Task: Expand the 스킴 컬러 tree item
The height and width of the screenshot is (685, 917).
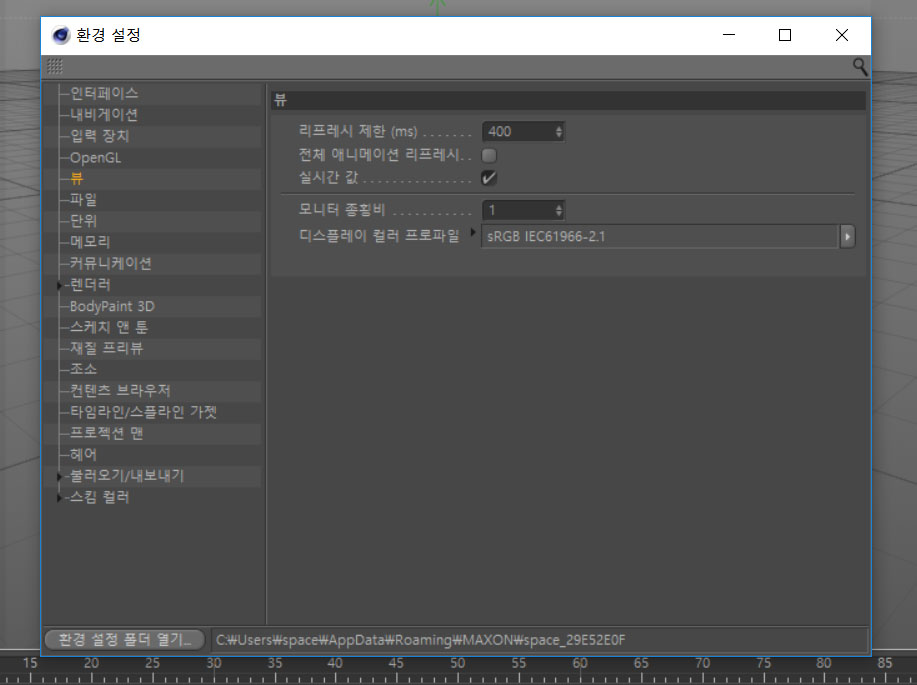Action: click(59, 498)
